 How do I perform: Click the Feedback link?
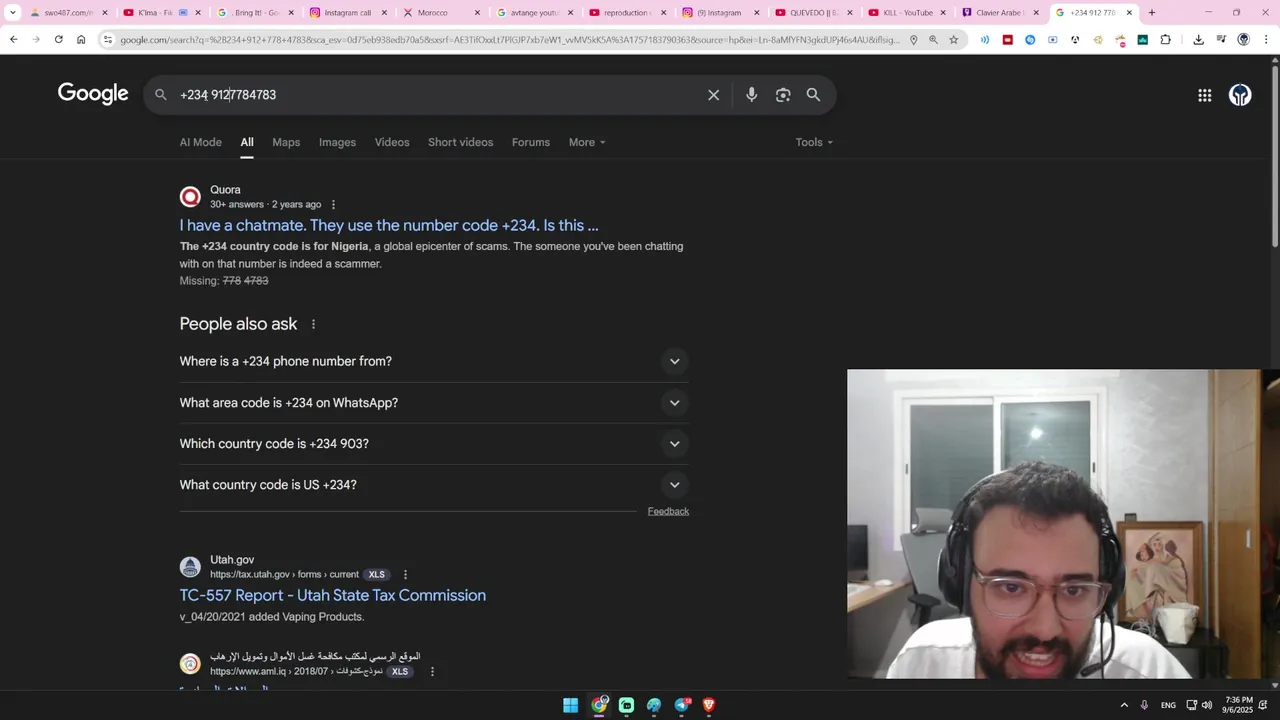tap(668, 511)
